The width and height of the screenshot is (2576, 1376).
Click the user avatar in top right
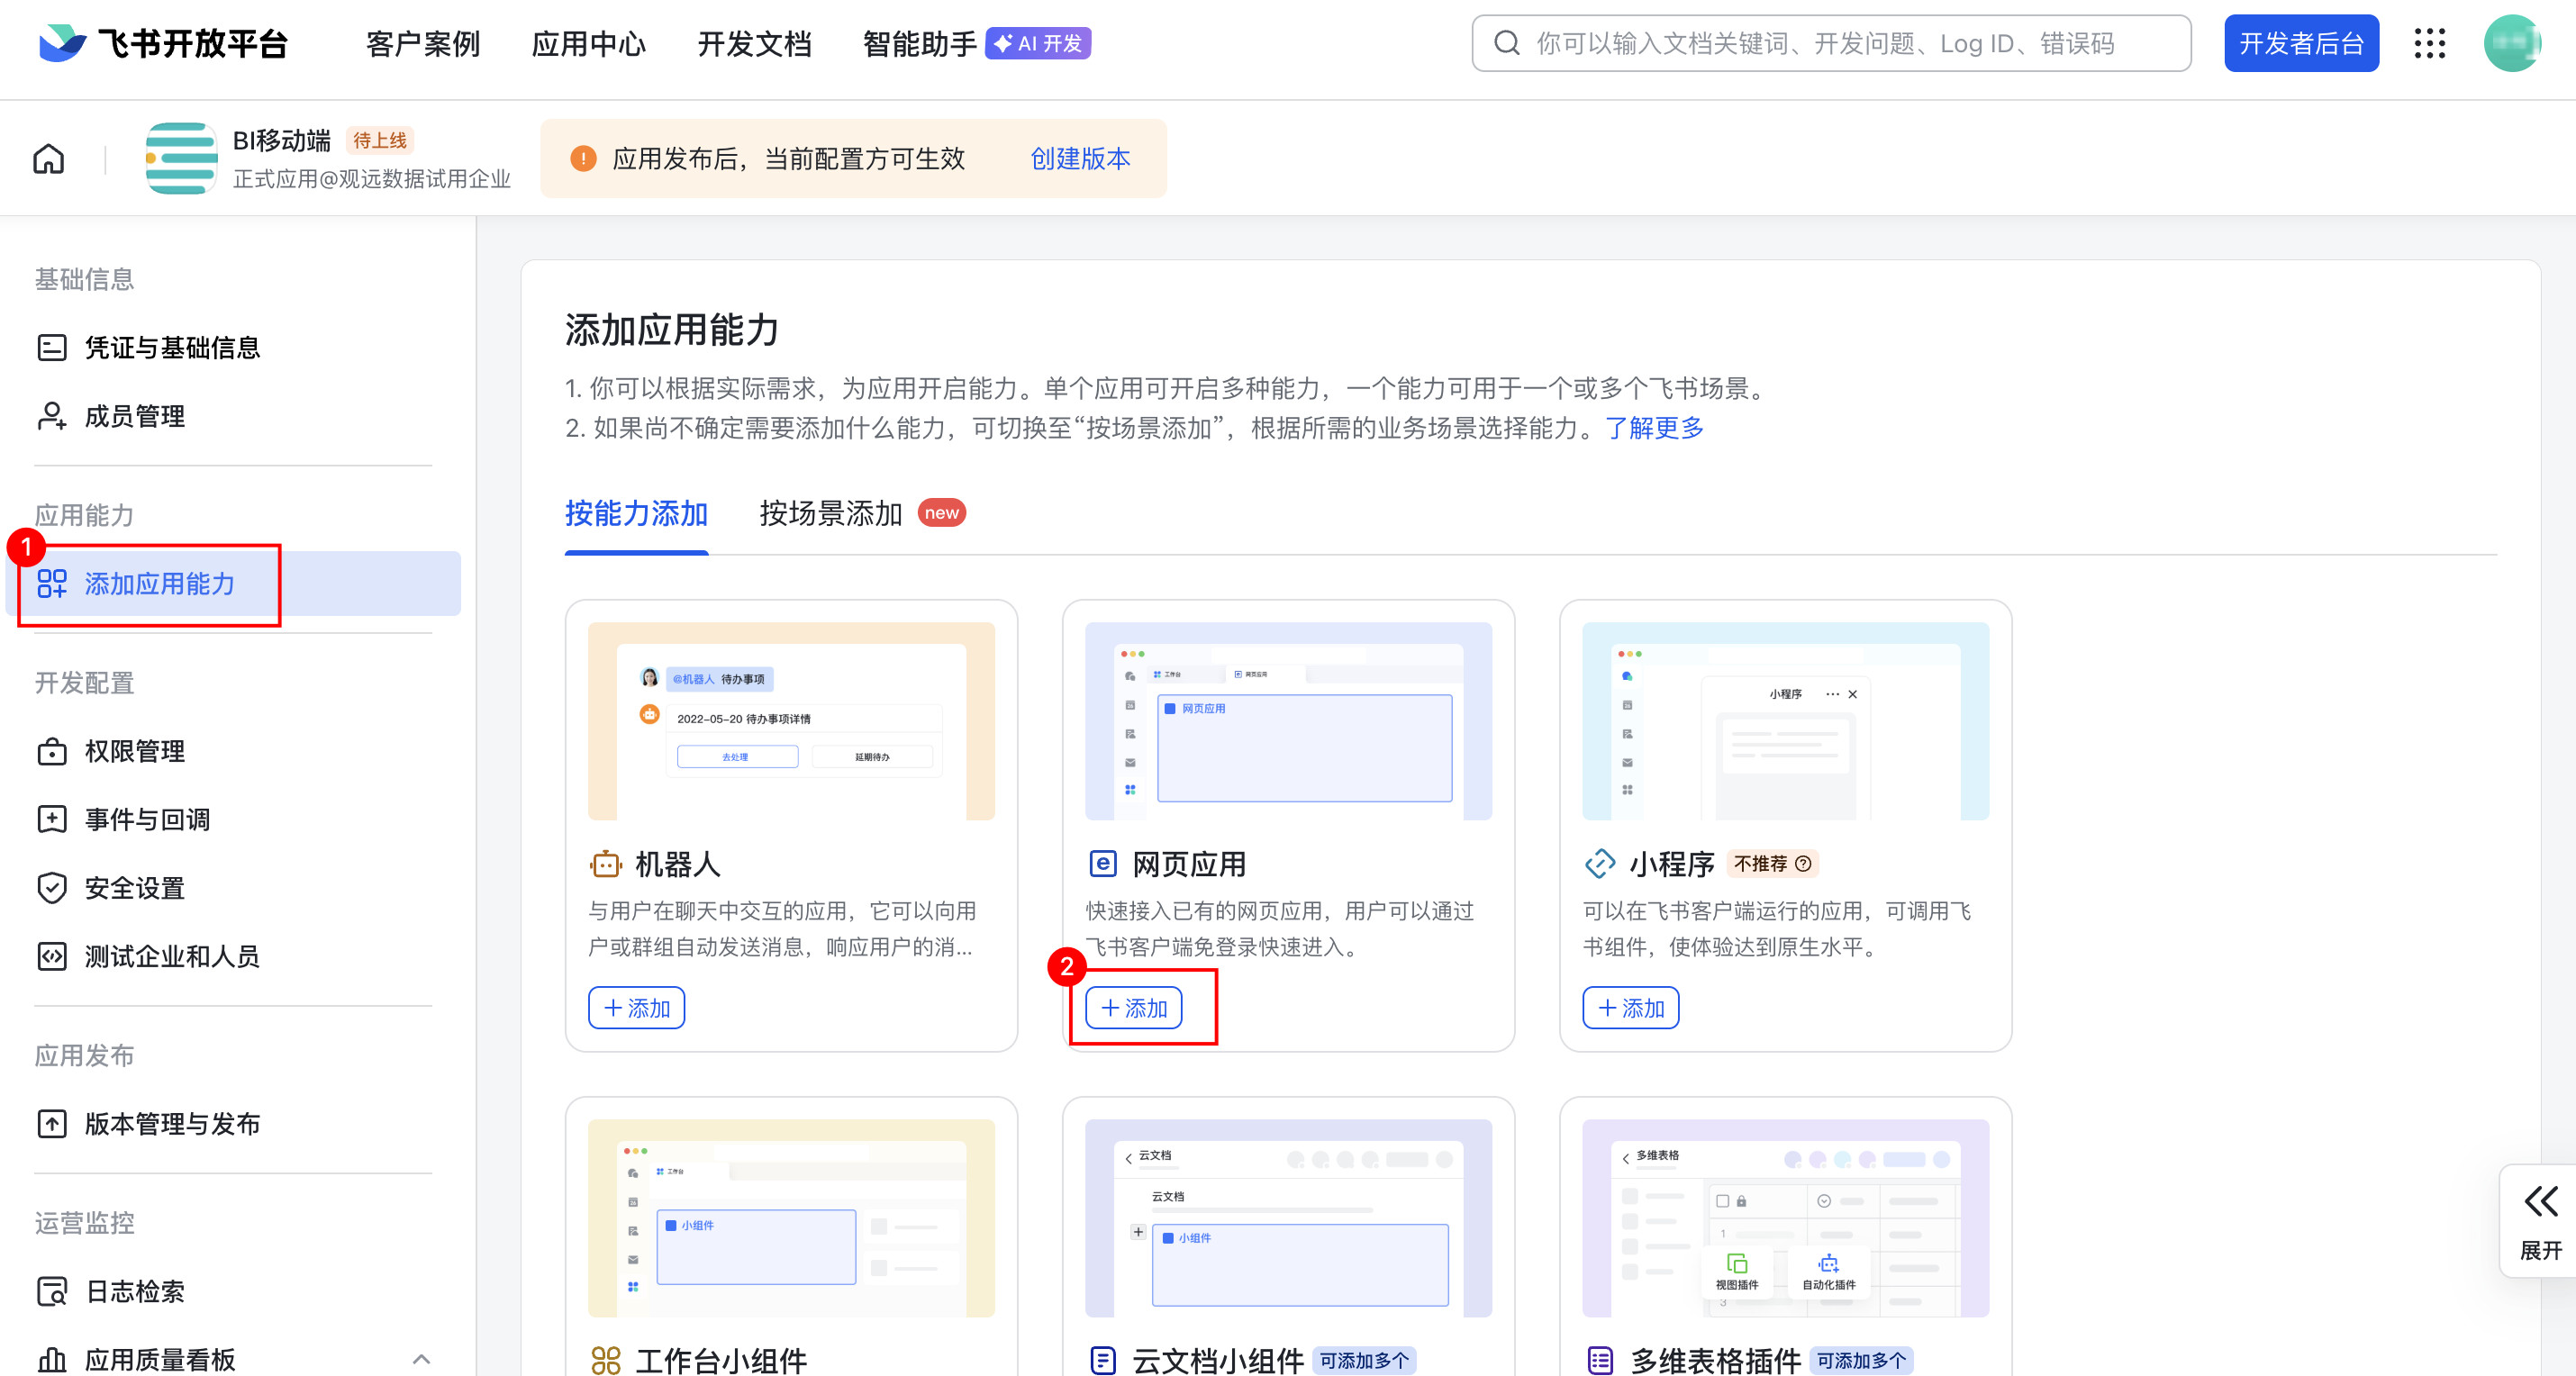point(2511,44)
